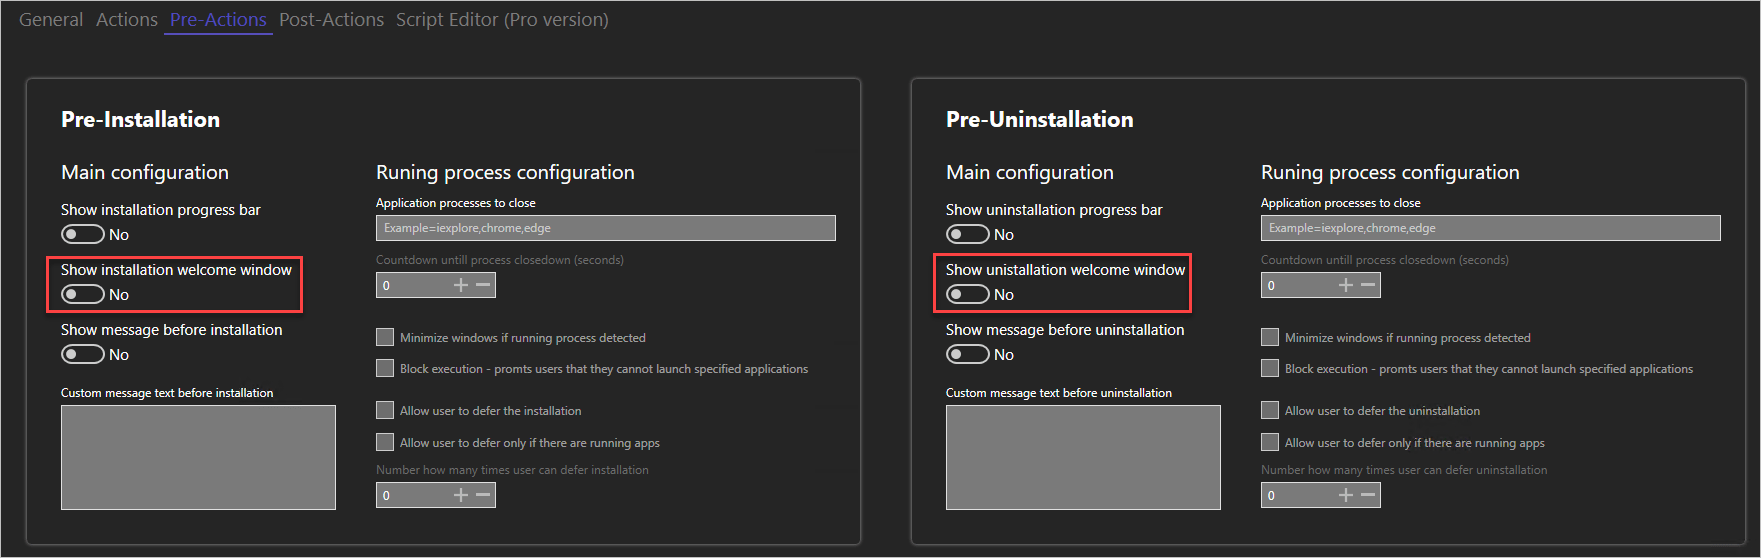
Task: Click custom message text box before uninstallation
Action: pyautogui.click(x=1083, y=457)
